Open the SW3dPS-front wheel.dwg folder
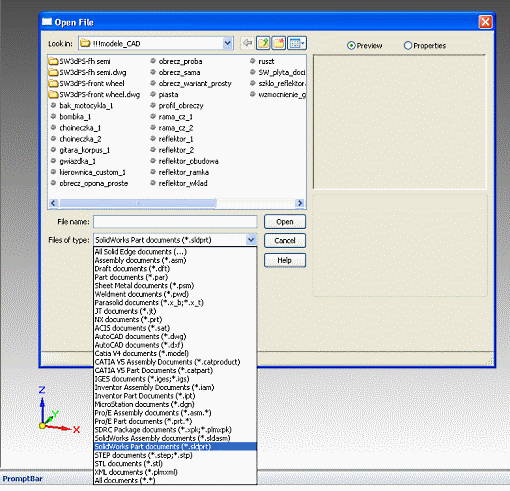510x491 pixels. coord(94,95)
